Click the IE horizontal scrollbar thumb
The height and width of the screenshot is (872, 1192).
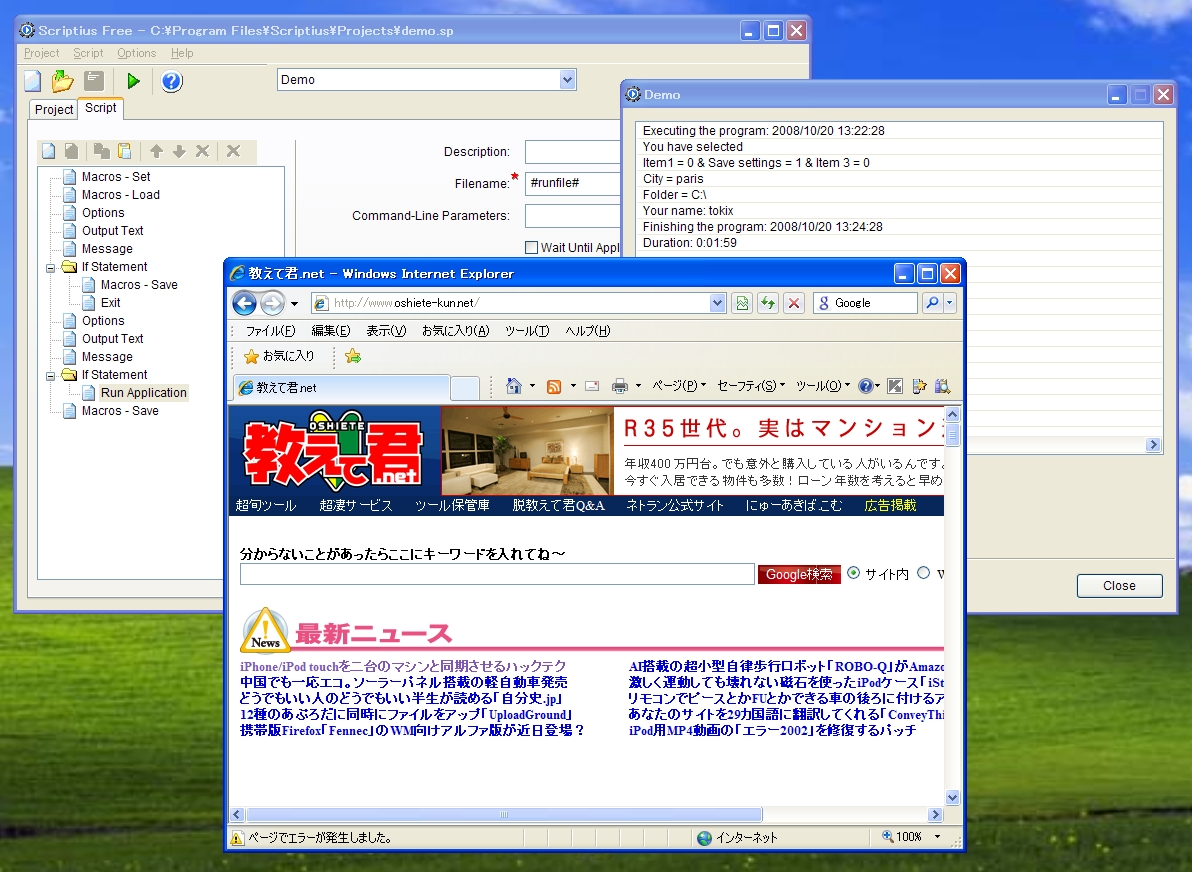[502, 814]
